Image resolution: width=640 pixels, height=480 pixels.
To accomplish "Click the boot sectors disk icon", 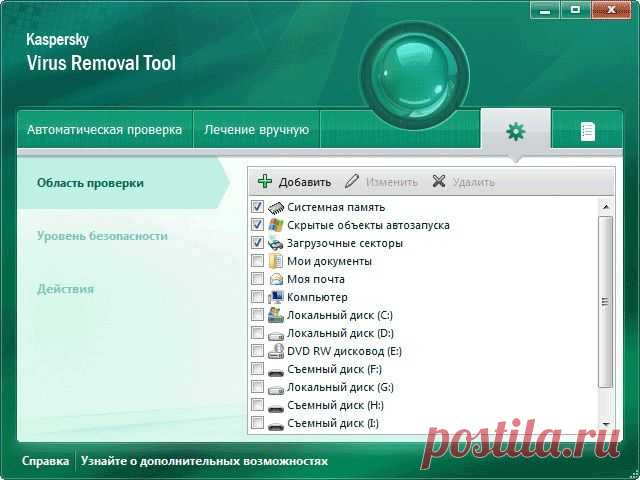I will (x=276, y=243).
